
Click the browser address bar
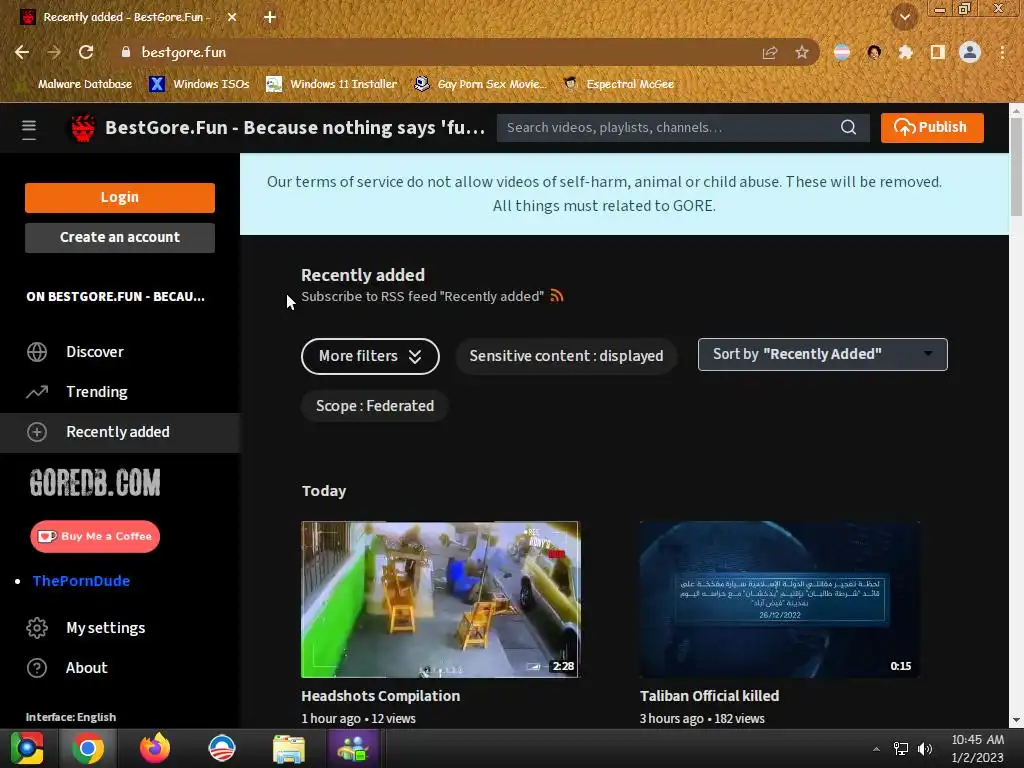[438, 52]
